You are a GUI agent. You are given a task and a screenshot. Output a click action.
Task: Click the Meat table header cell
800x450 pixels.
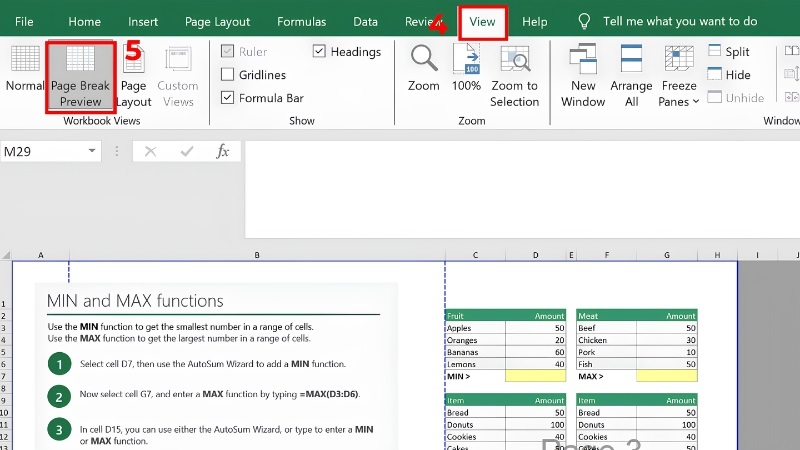coord(606,316)
